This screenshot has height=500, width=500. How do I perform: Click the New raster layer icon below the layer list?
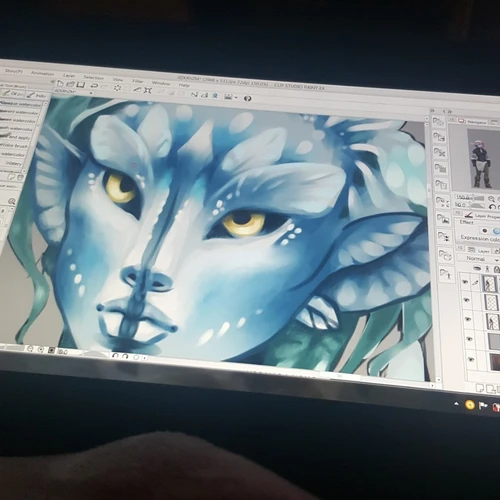tap(479, 388)
